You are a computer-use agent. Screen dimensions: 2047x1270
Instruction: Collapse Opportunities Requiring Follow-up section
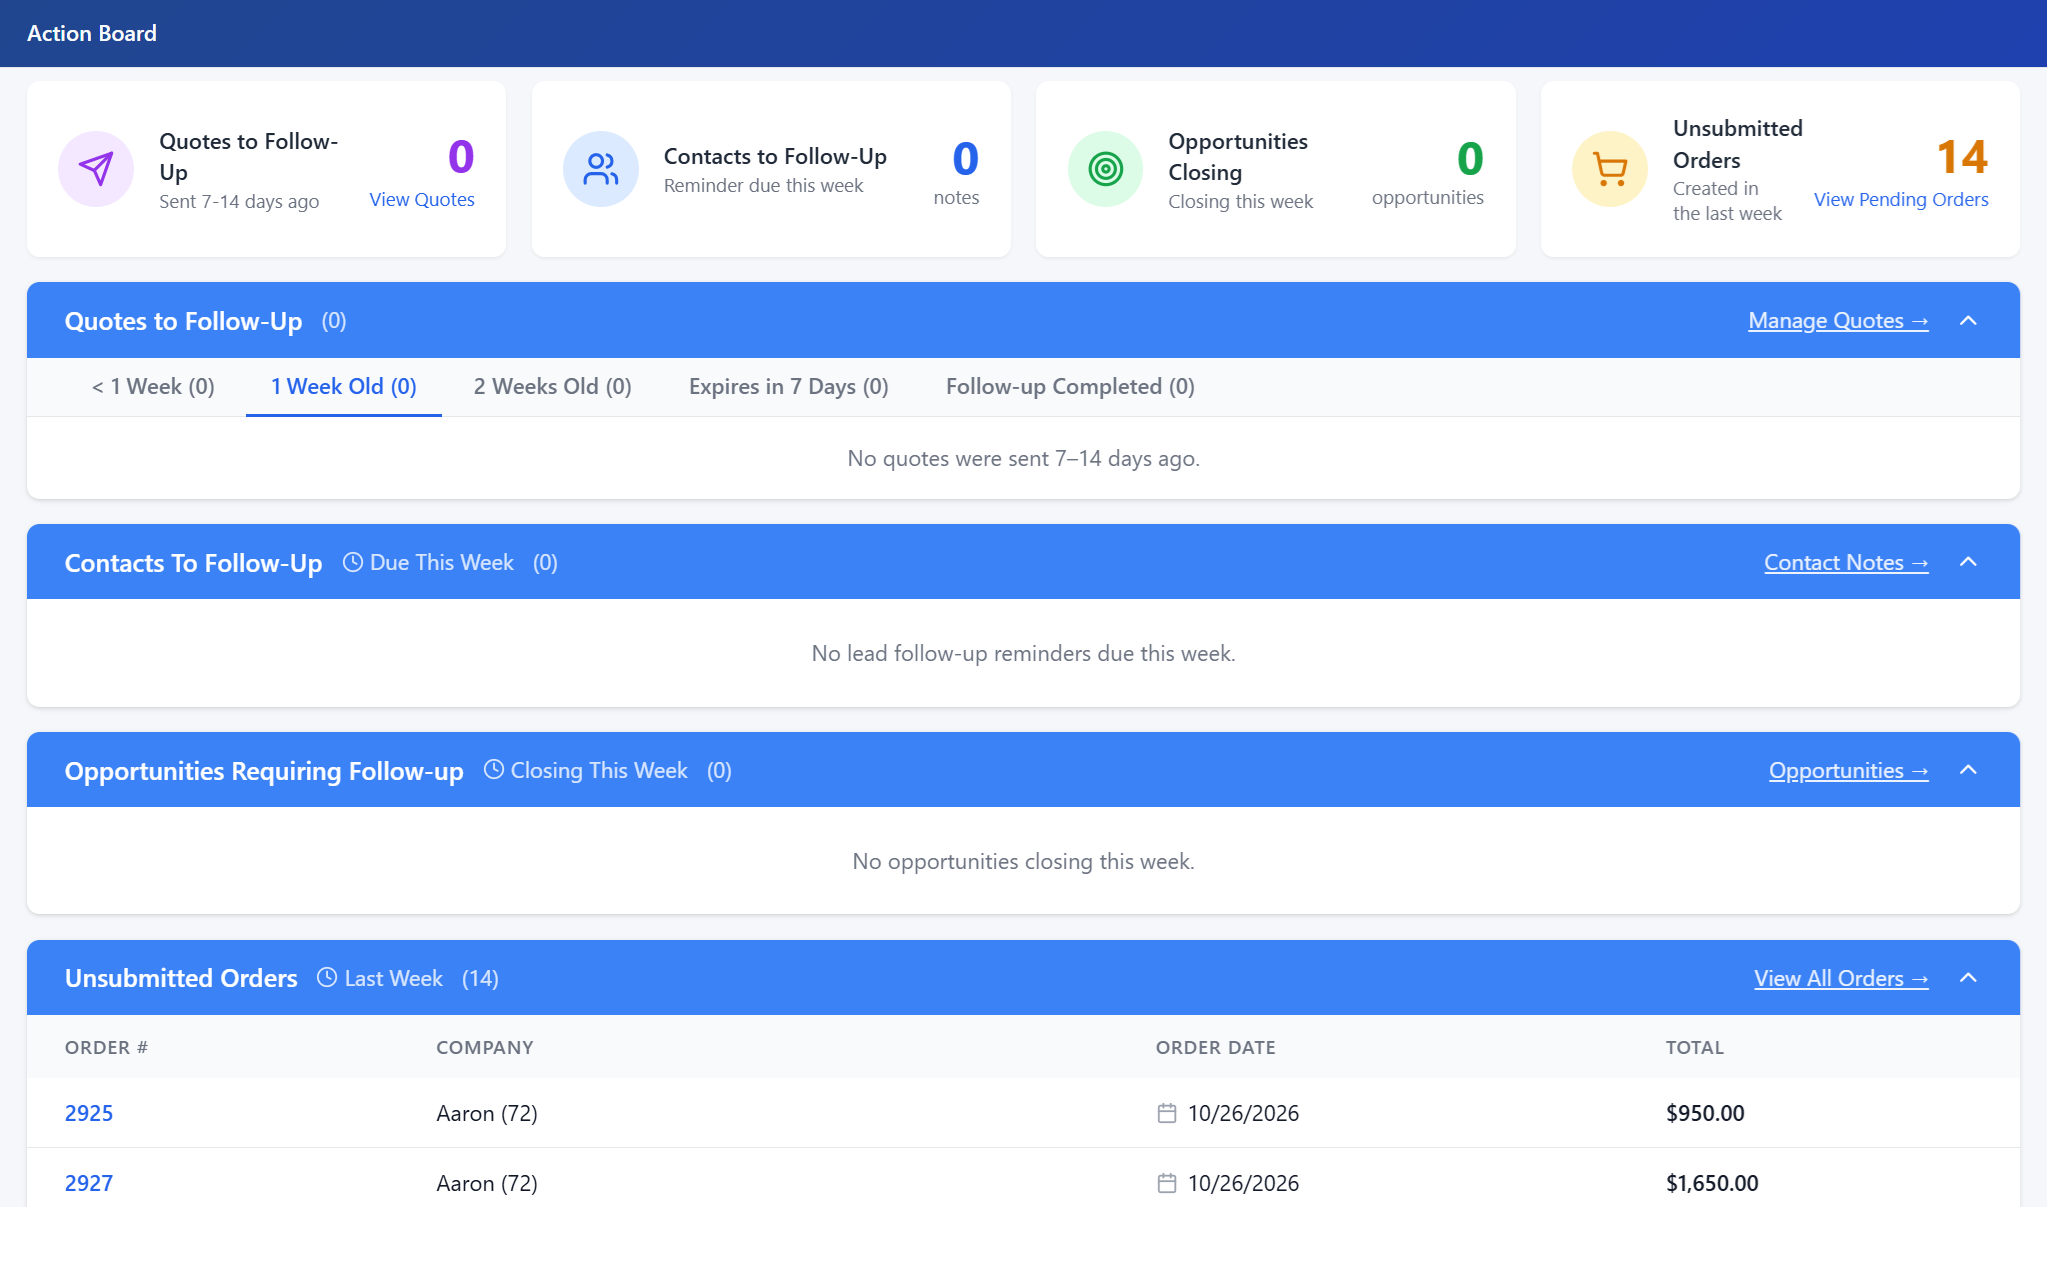(1968, 770)
